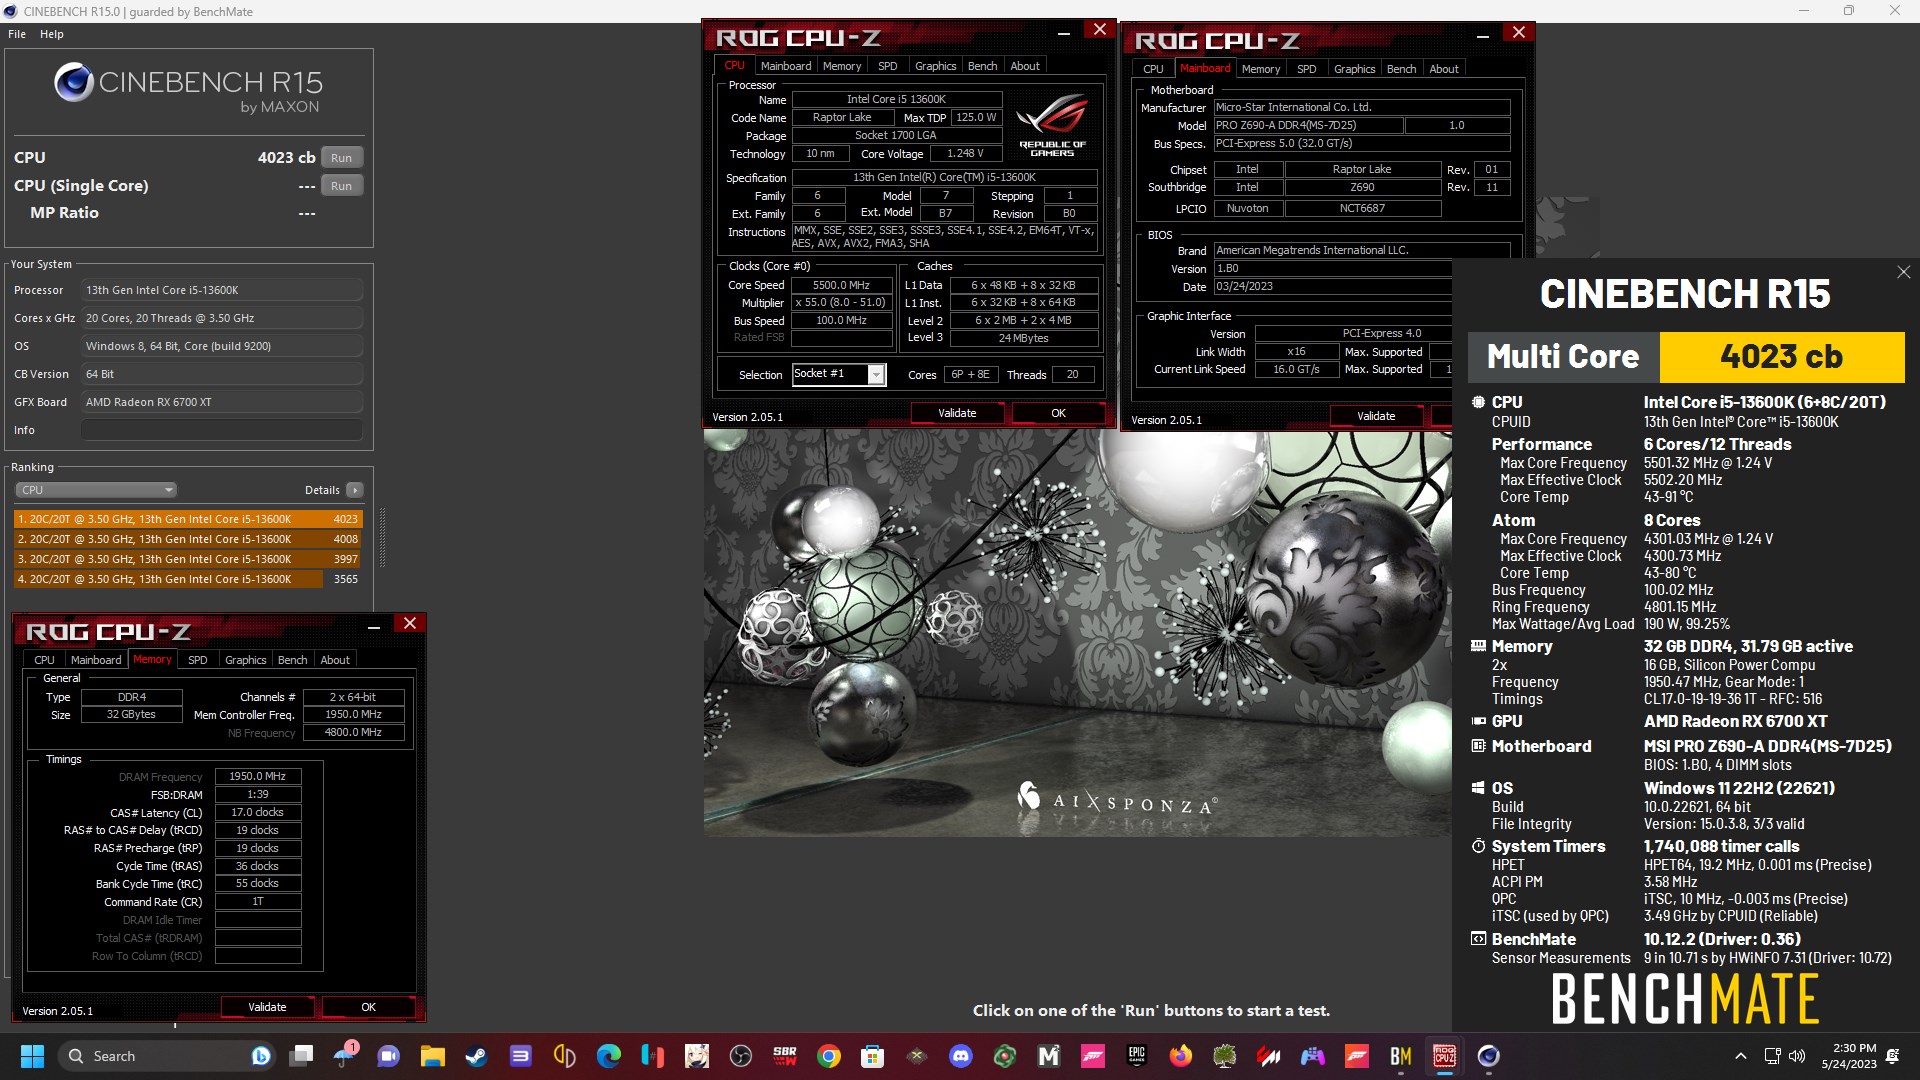Open Graphics tab in CPU window
1920x1080 pixels.
[x=936, y=66]
